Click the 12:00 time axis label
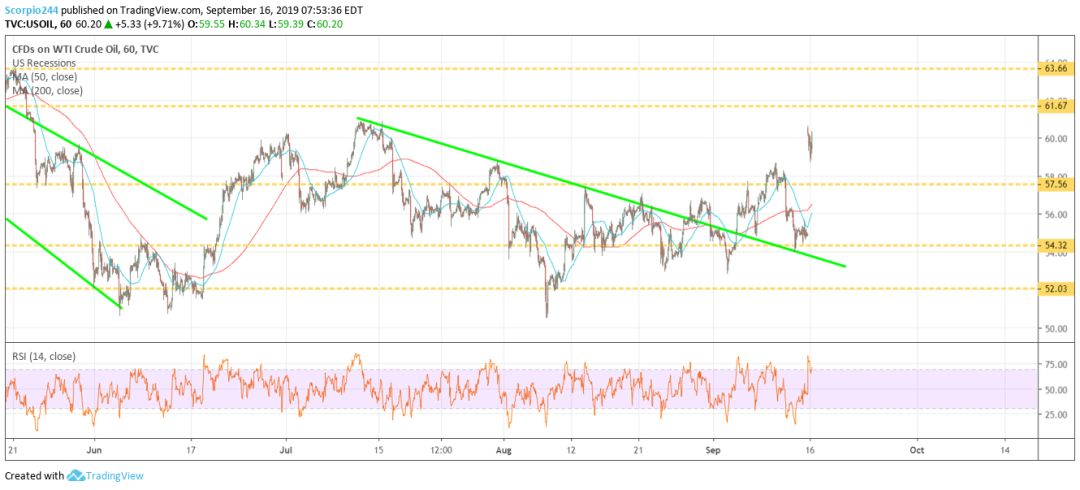Image resolution: width=1080 pixels, height=490 pixels. tap(440, 448)
